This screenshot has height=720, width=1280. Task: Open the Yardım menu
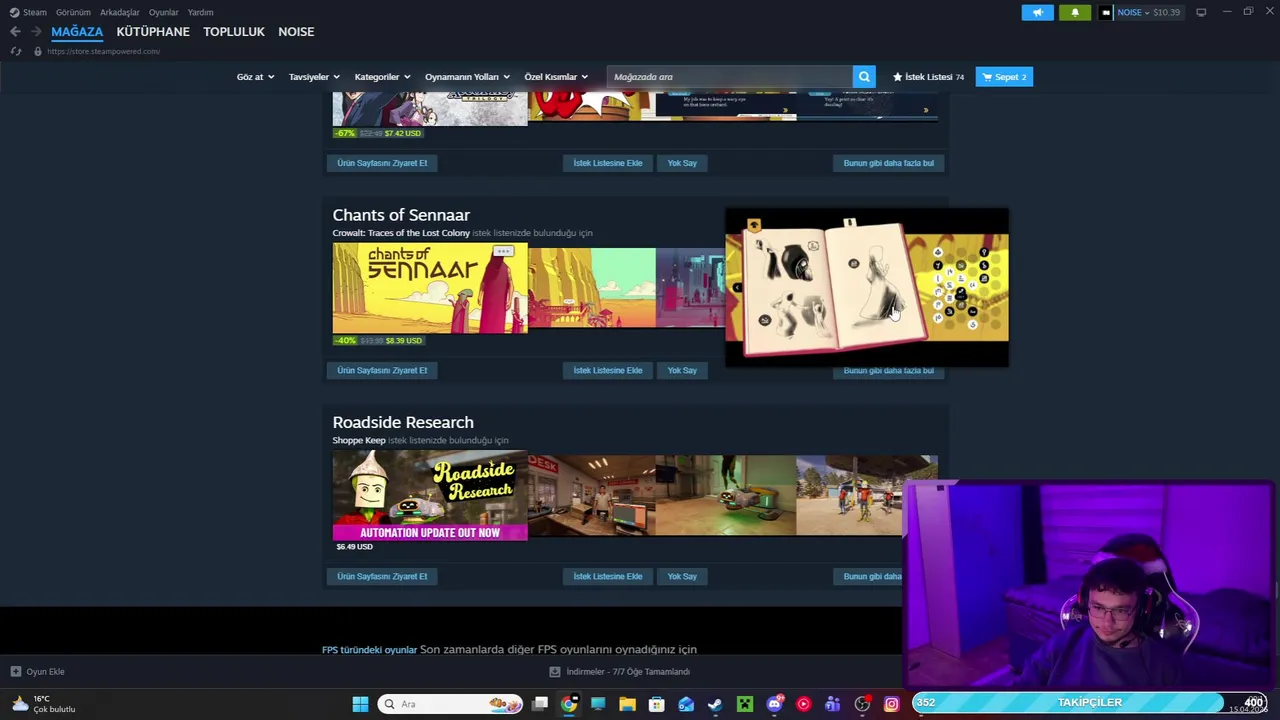pyautogui.click(x=200, y=12)
